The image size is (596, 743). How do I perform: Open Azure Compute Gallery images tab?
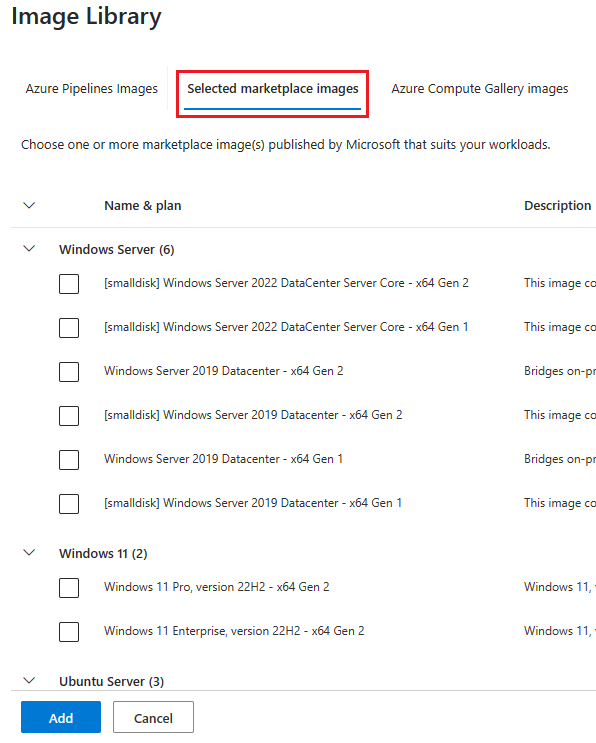click(479, 89)
